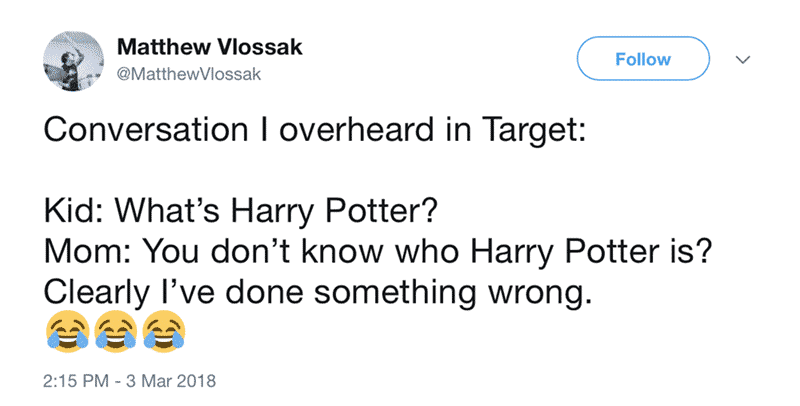800x406 pixels.
Task: Click the @MatthewVlossak handle
Action: tap(189, 74)
